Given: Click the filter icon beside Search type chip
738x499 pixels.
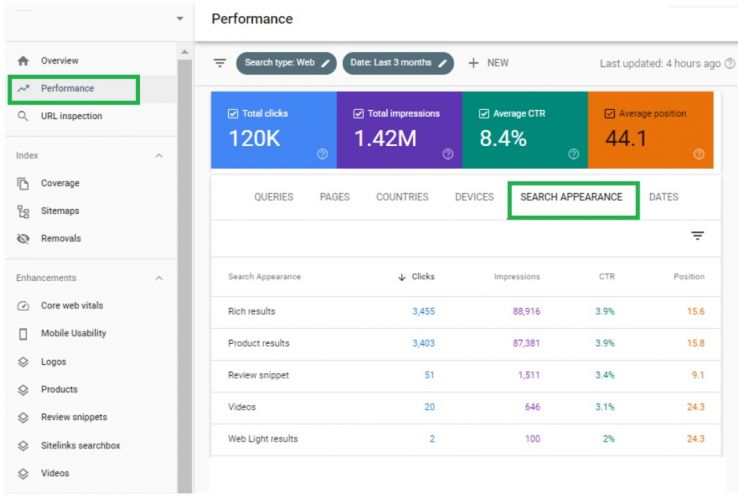Looking at the screenshot, I should [x=220, y=63].
